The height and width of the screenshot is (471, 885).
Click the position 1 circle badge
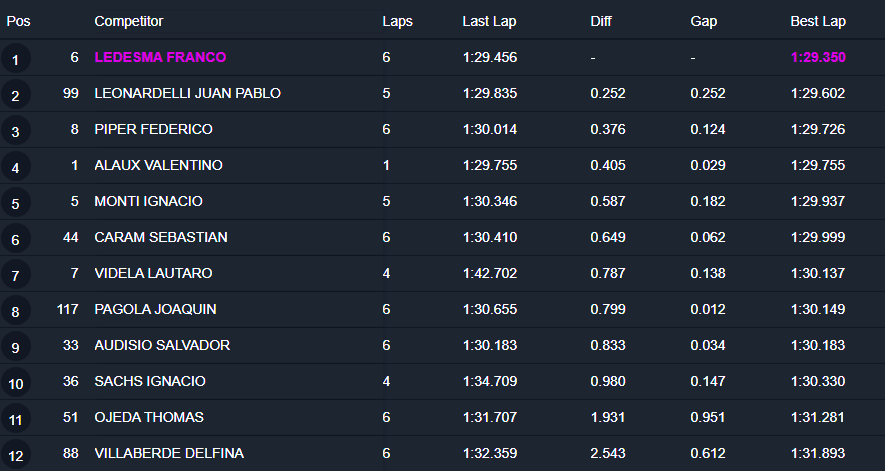pyautogui.click(x=15, y=59)
